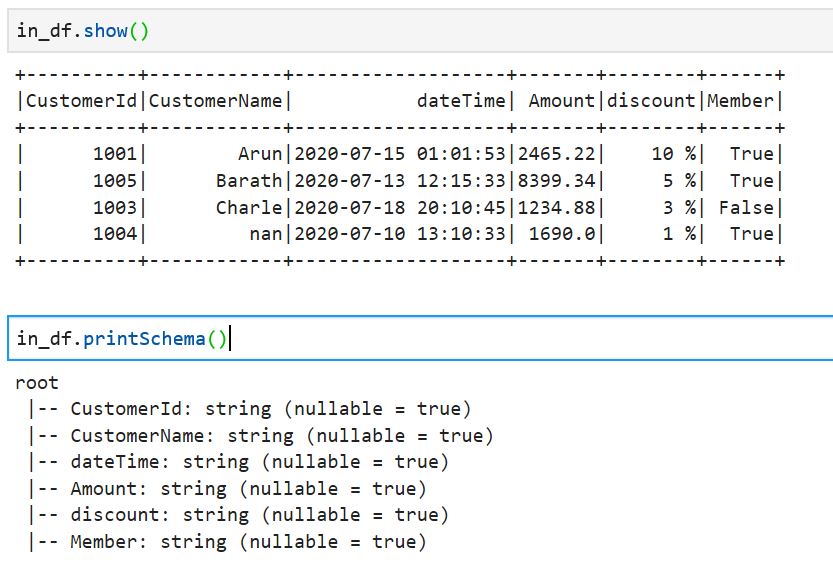
Task: Click datetime 2020-07-18 20:10:45
Action: (400, 207)
